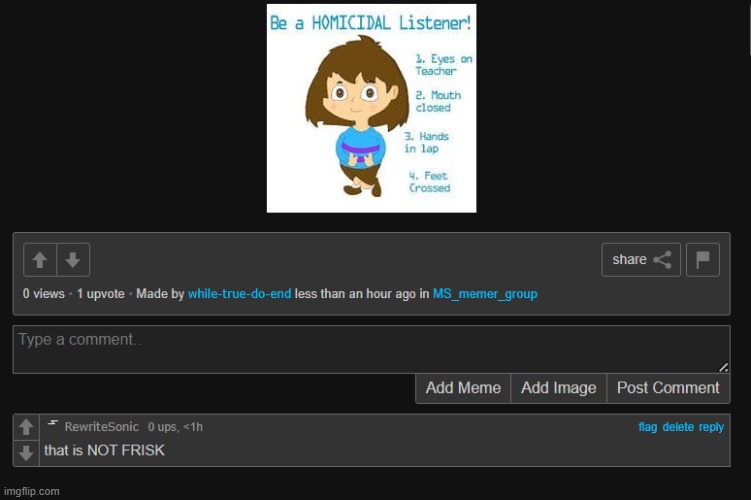Click the '0 ups, <1h' comment stats

click(175, 427)
